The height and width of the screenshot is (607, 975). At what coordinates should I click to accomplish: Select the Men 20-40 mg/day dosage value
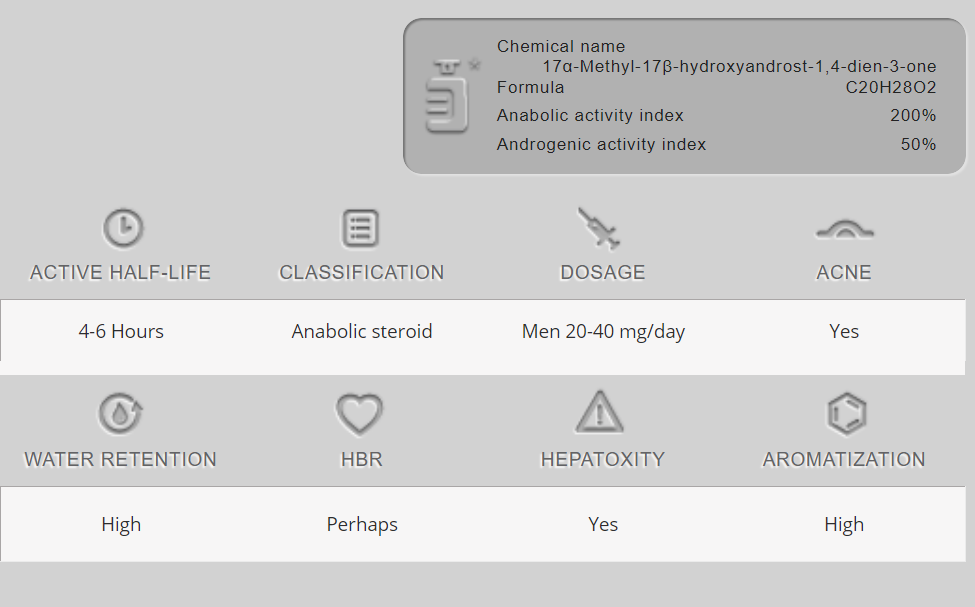point(603,332)
